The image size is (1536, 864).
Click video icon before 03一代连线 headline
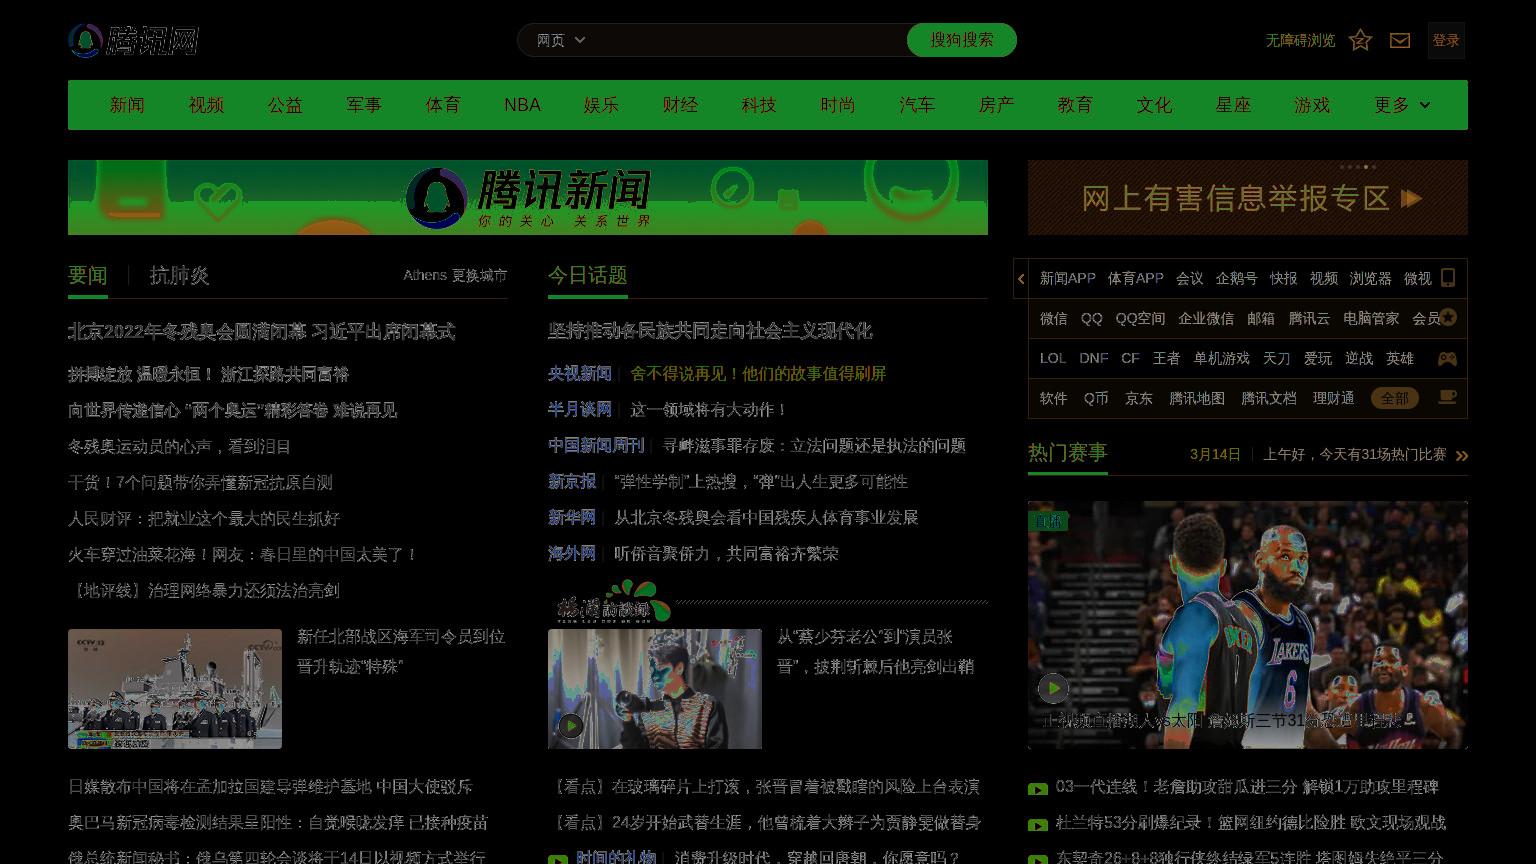pyautogui.click(x=1038, y=788)
